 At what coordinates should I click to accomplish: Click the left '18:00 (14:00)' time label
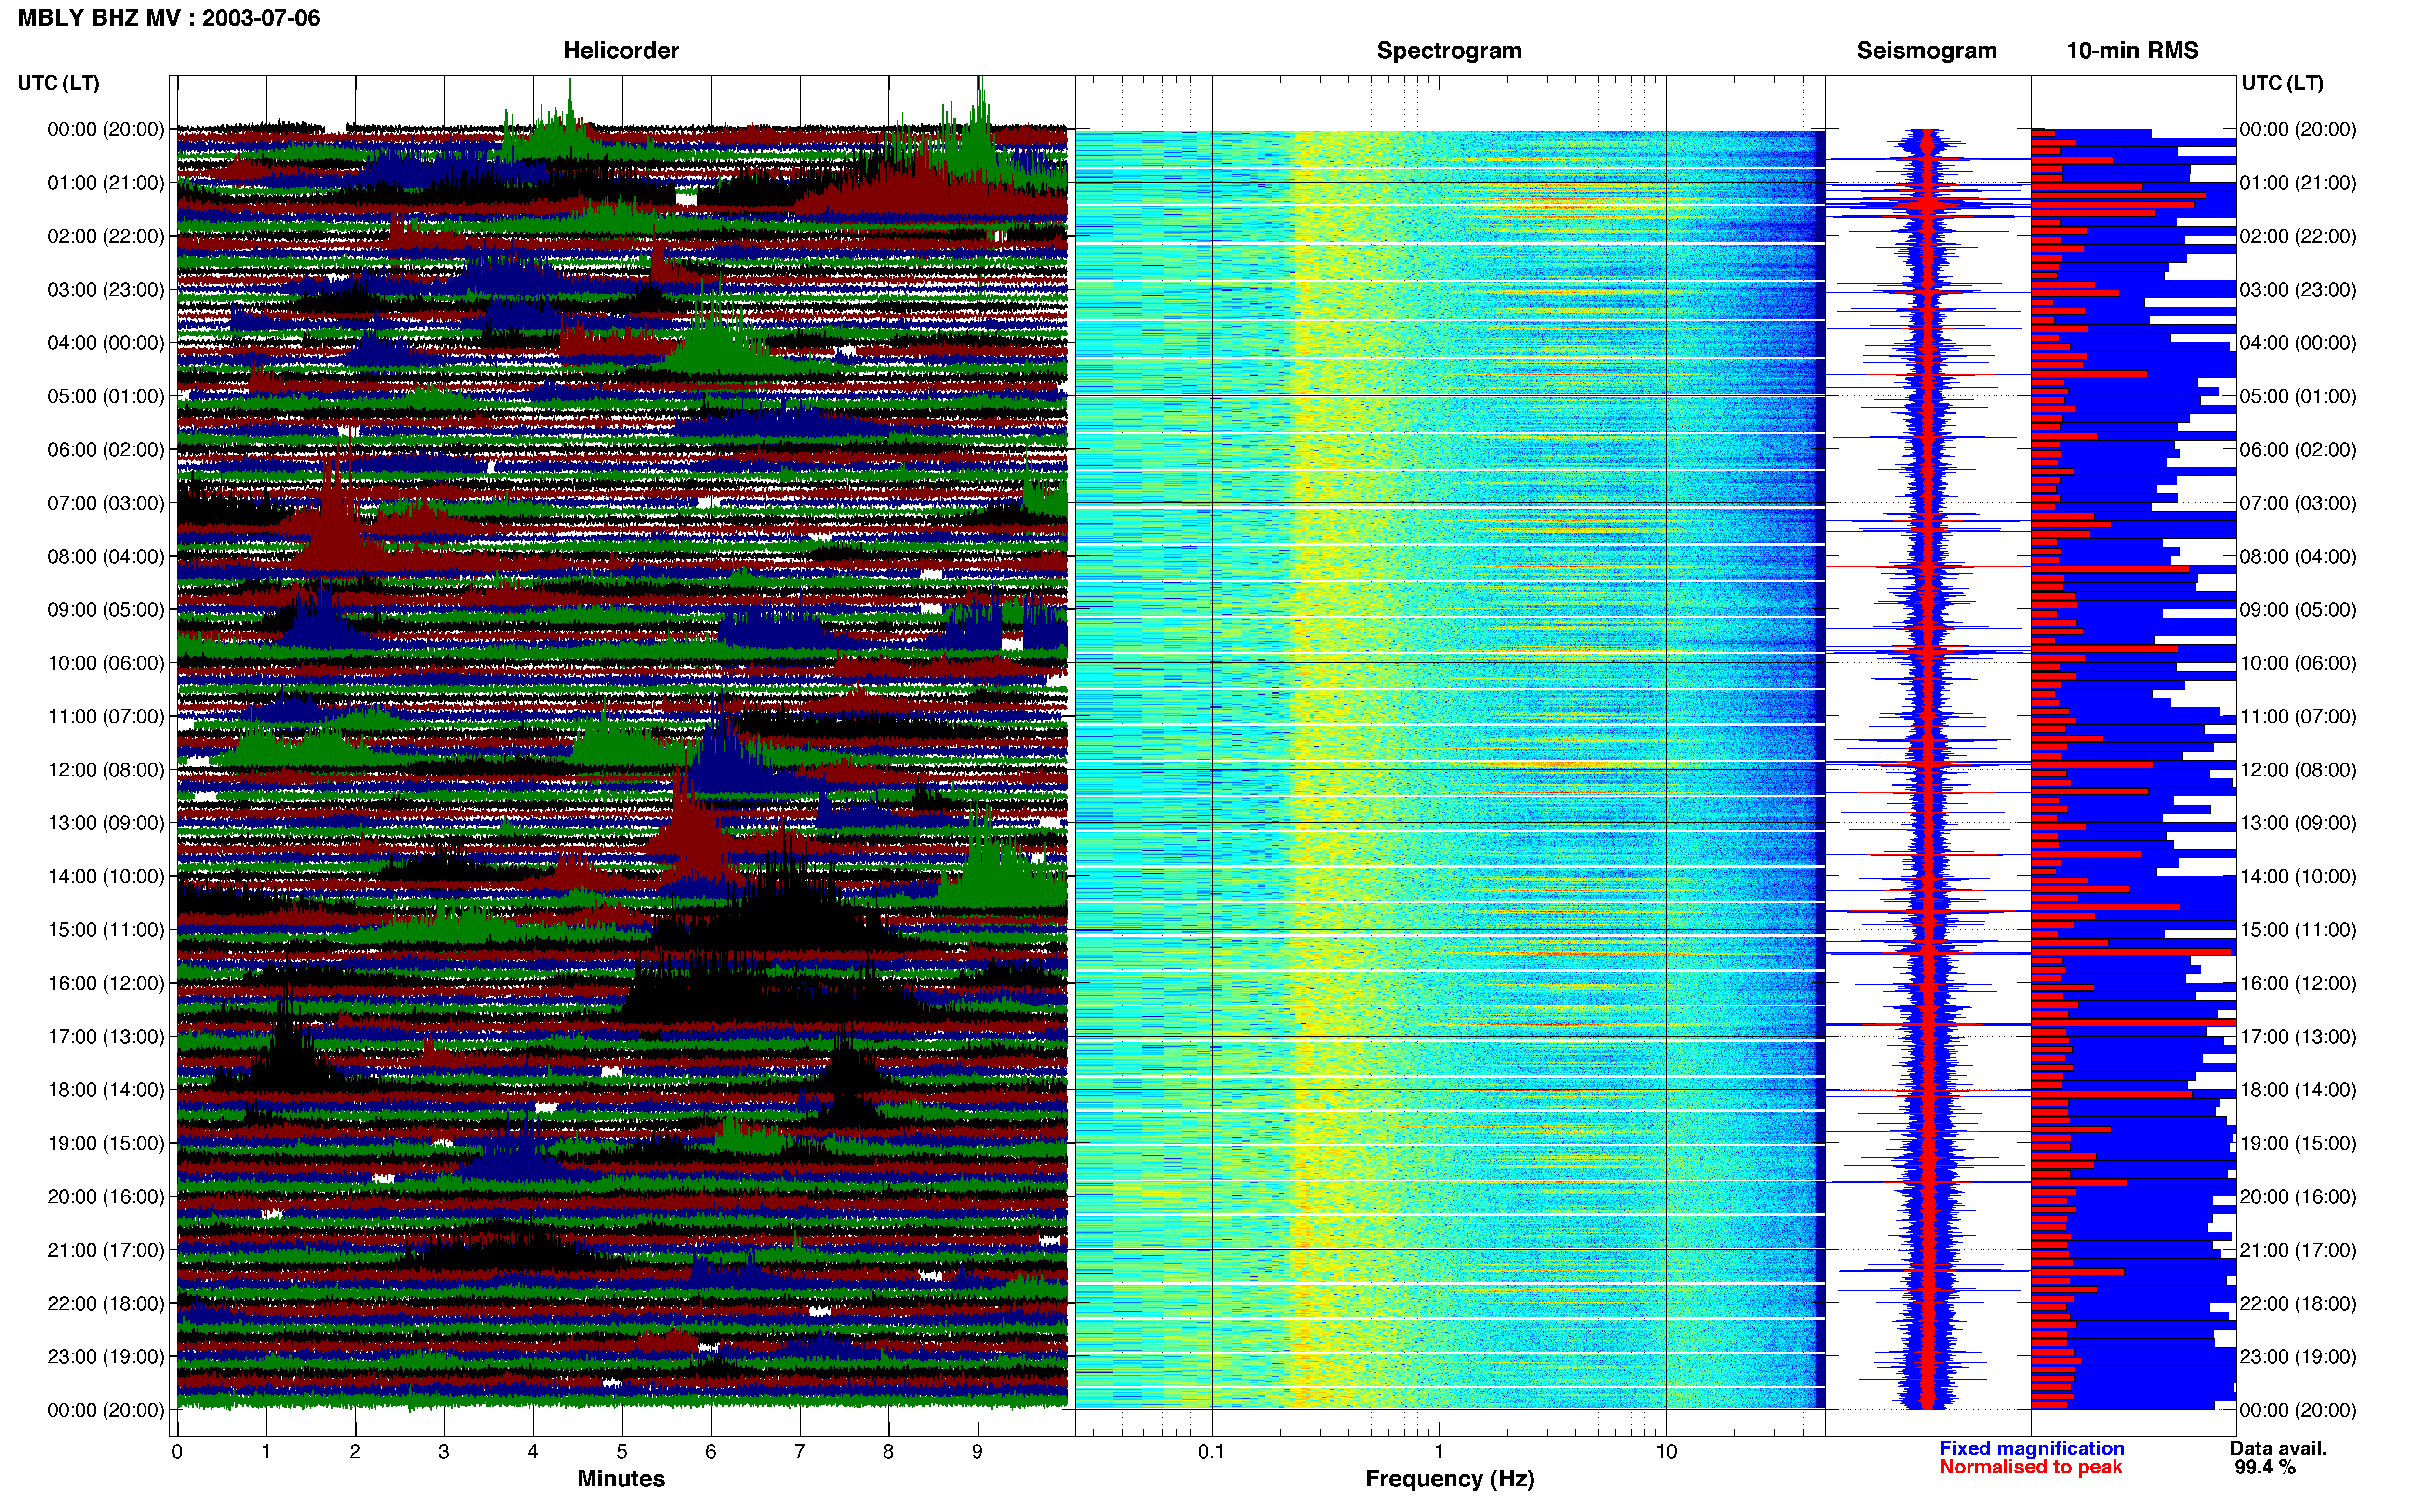(x=106, y=1090)
